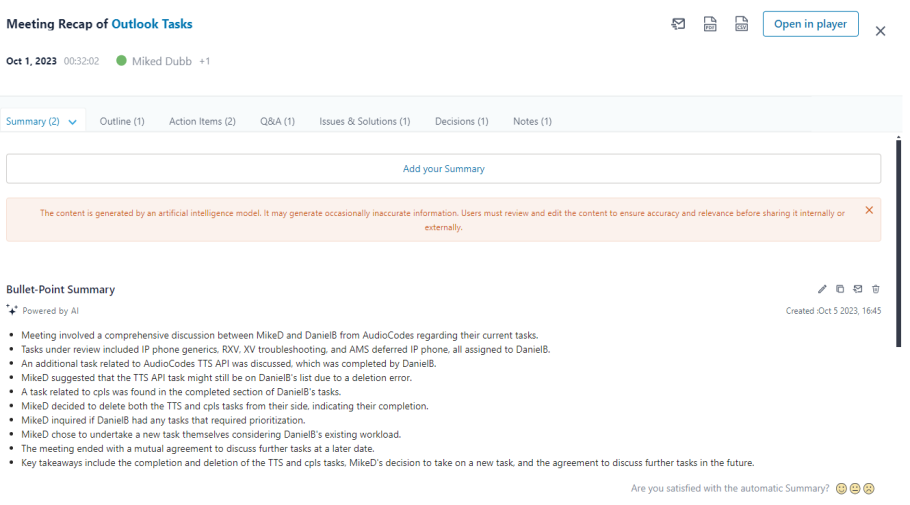Click the Open in player button

click(x=810, y=24)
